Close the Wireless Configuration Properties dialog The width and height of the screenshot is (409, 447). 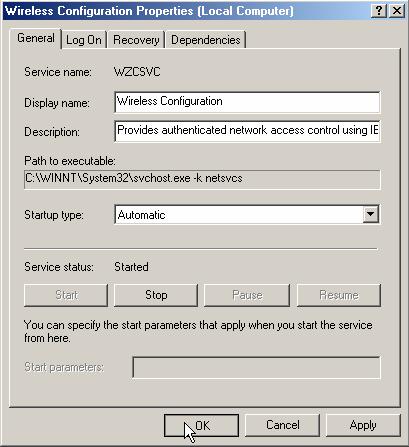point(397,11)
